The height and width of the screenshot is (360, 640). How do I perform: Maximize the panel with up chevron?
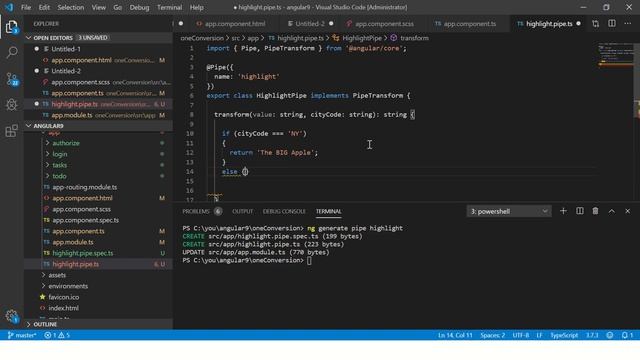611,211
